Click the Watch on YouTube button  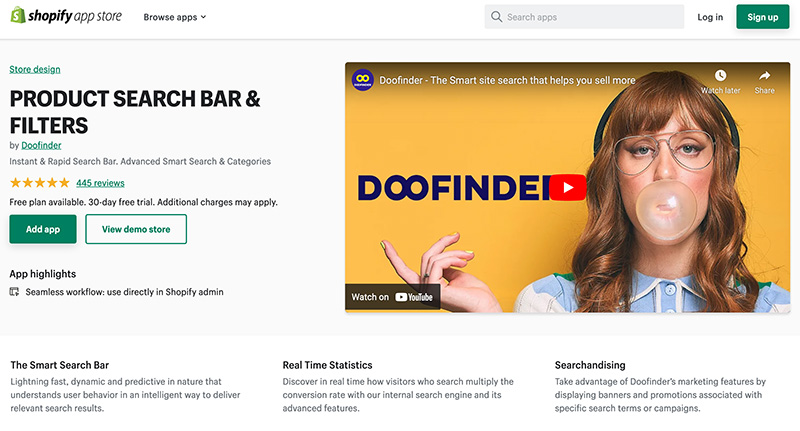[392, 297]
